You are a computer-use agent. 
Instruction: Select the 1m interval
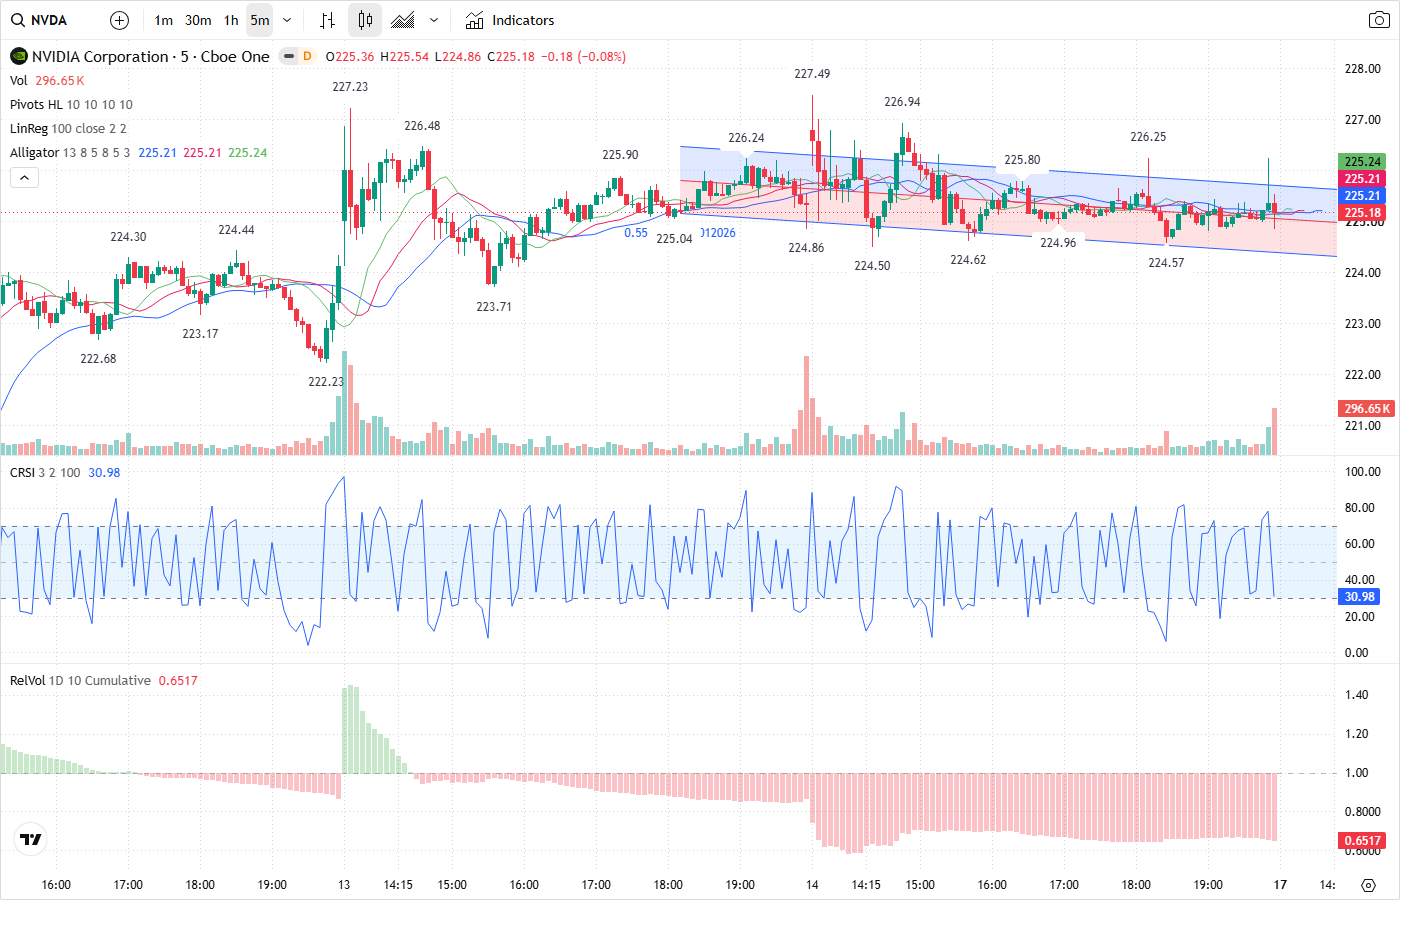(163, 20)
